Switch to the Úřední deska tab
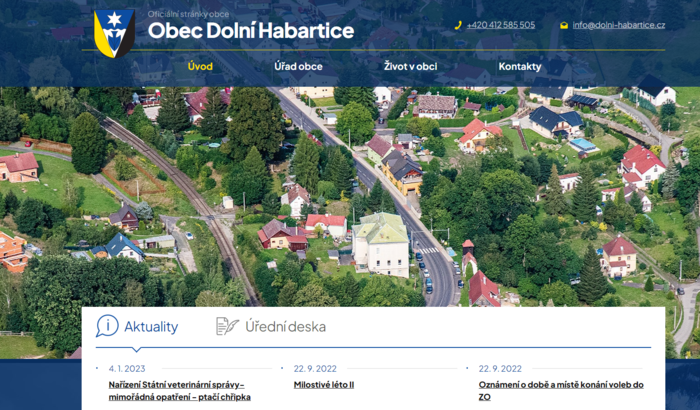Viewport: 700px width, 410px height. [x=271, y=326]
